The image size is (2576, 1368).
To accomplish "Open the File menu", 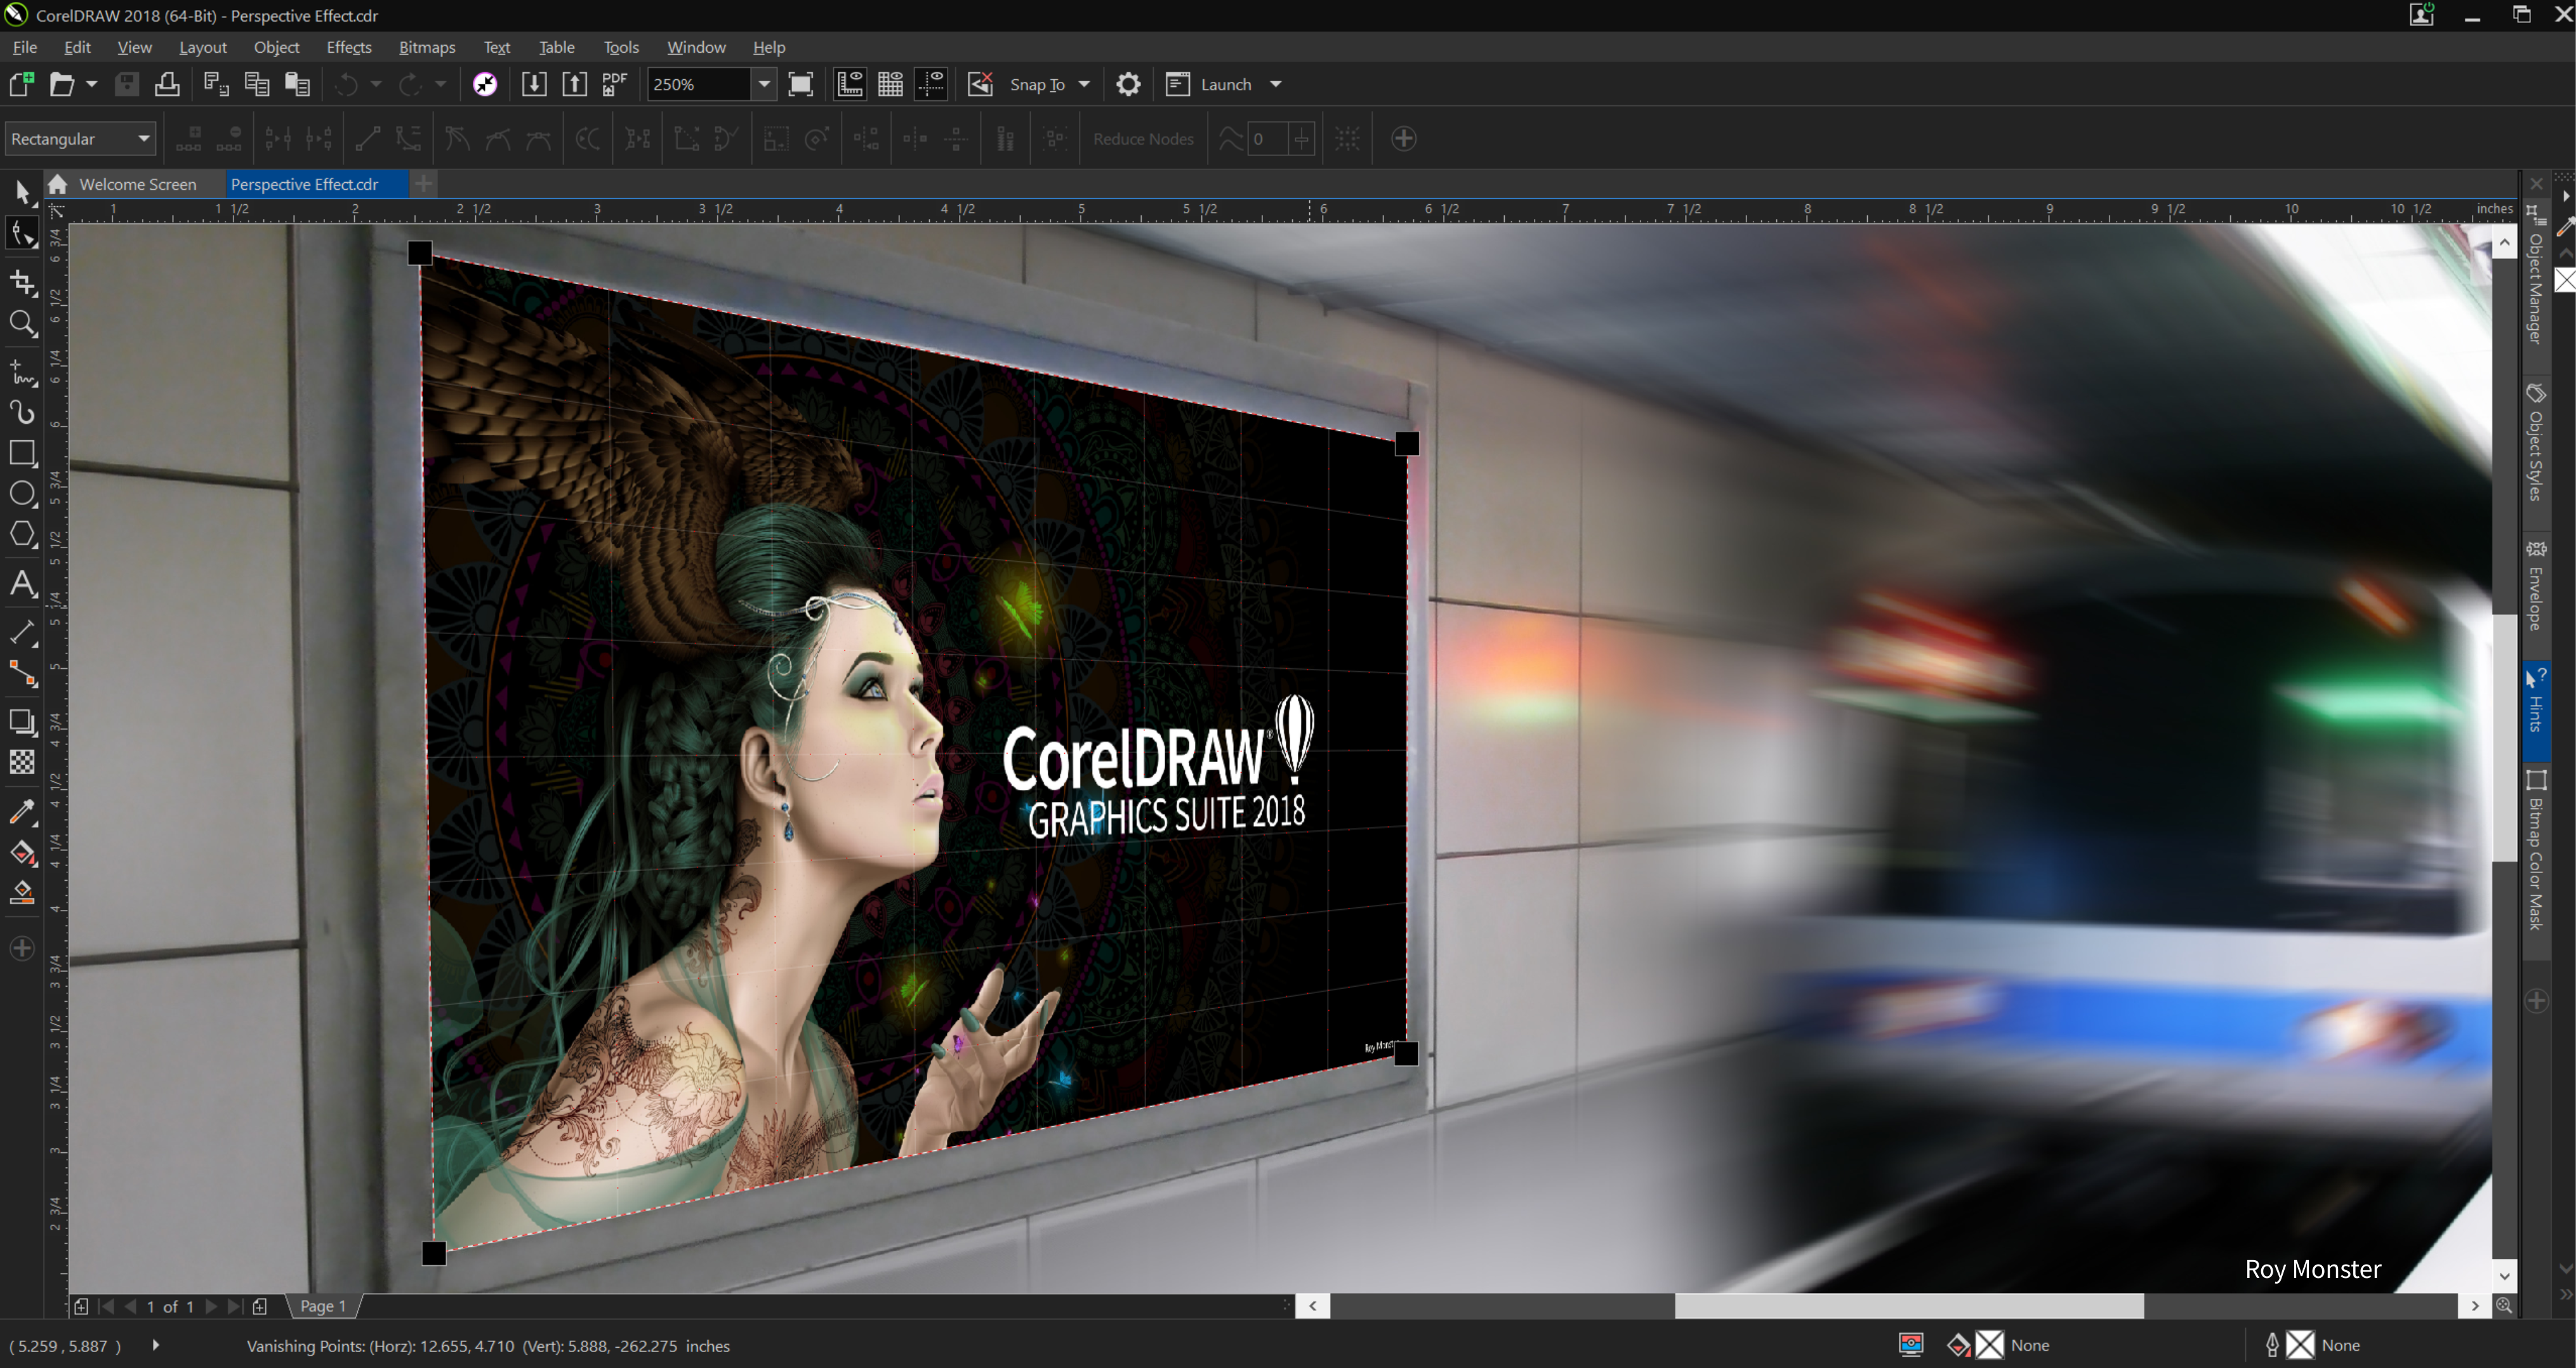I will 24,47.
